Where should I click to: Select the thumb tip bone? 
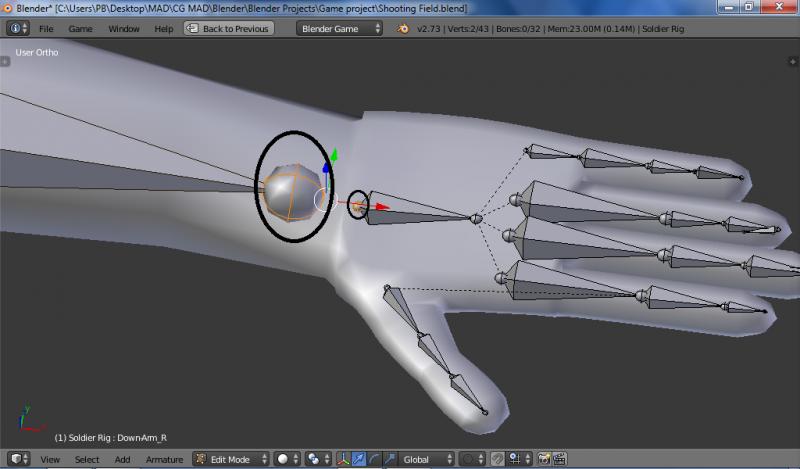[x=468, y=394]
